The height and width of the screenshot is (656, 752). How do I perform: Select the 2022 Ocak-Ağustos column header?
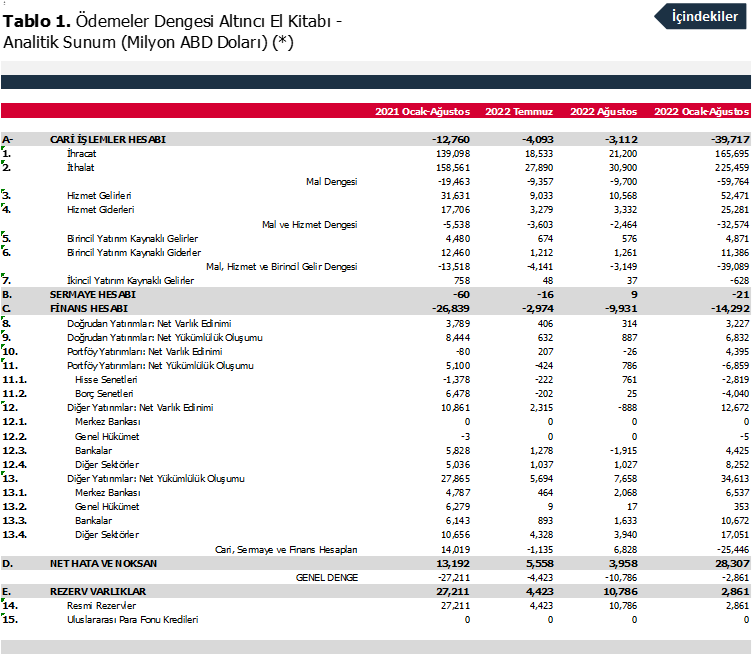(x=701, y=111)
